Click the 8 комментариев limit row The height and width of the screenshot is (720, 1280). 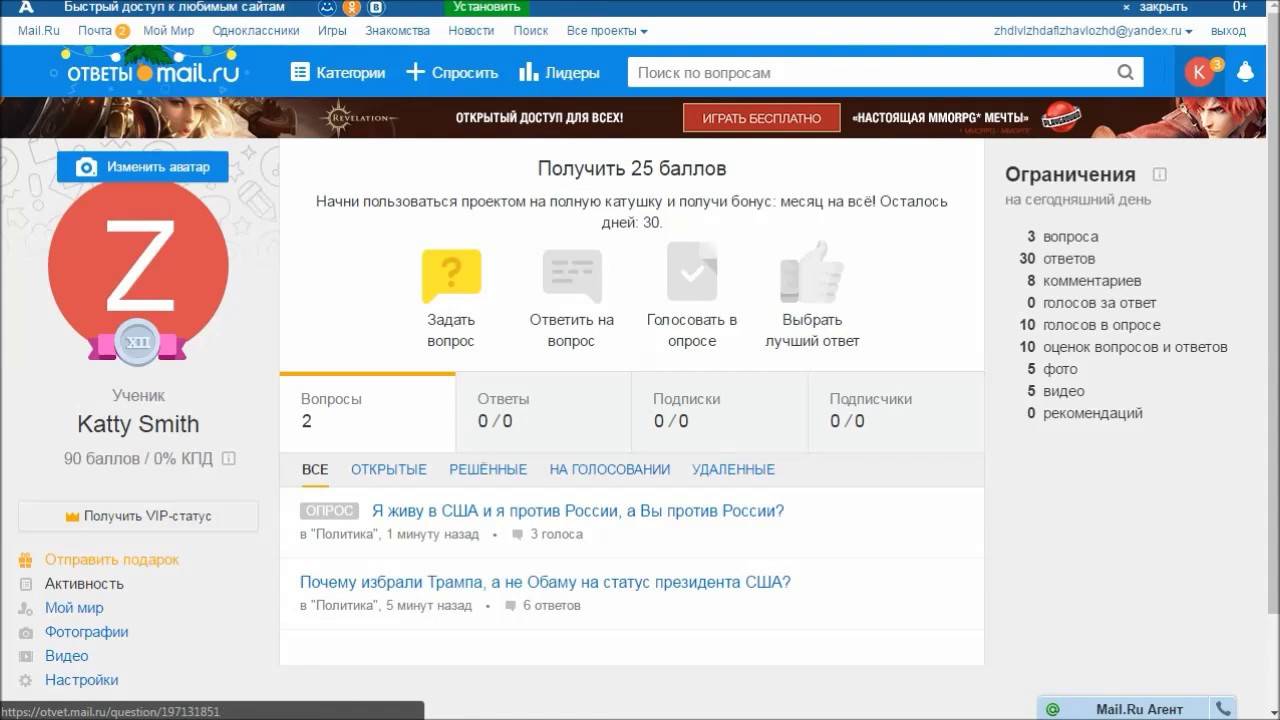1083,281
